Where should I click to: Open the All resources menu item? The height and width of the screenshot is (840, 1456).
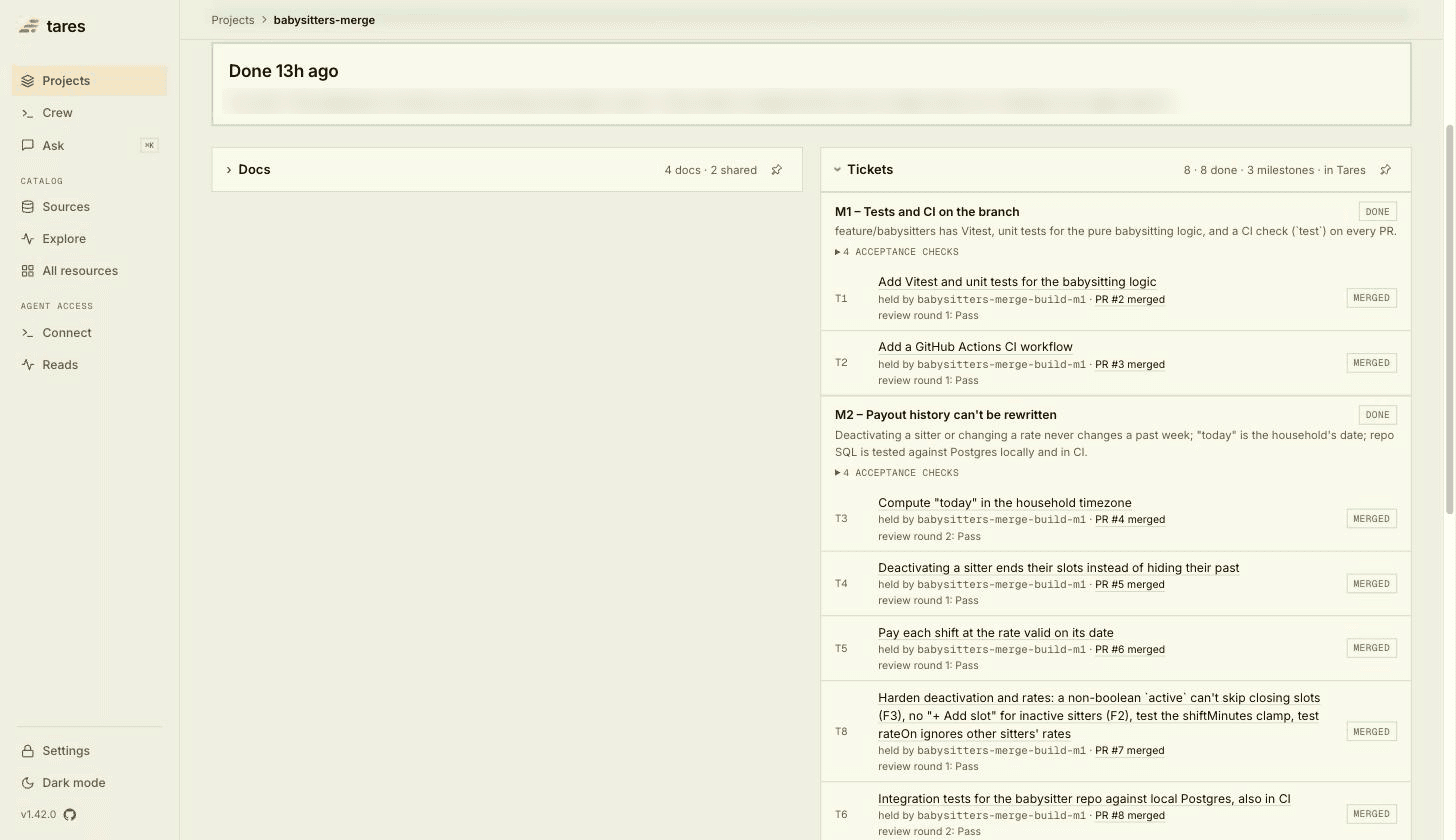pyautogui.click(x=89, y=271)
